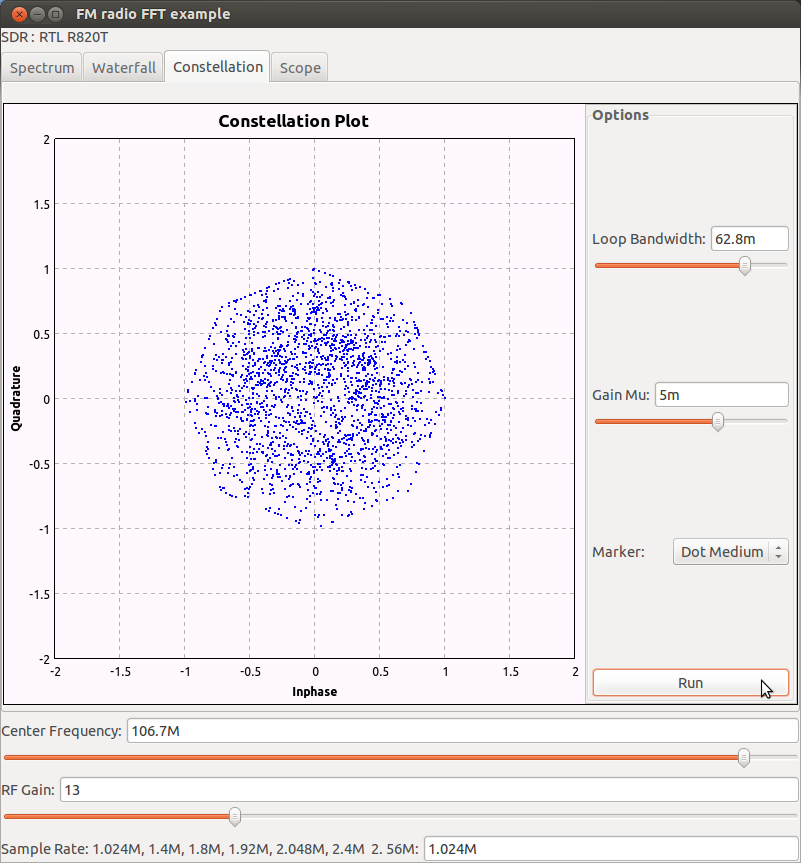Minimize the FM radio window
This screenshot has width=801, height=863.
[37, 14]
